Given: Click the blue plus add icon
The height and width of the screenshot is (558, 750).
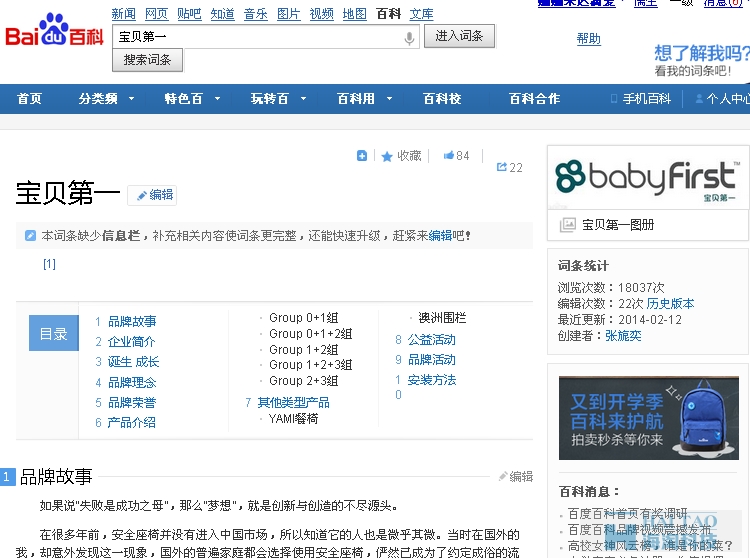Looking at the screenshot, I should click(x=362, y=155).
